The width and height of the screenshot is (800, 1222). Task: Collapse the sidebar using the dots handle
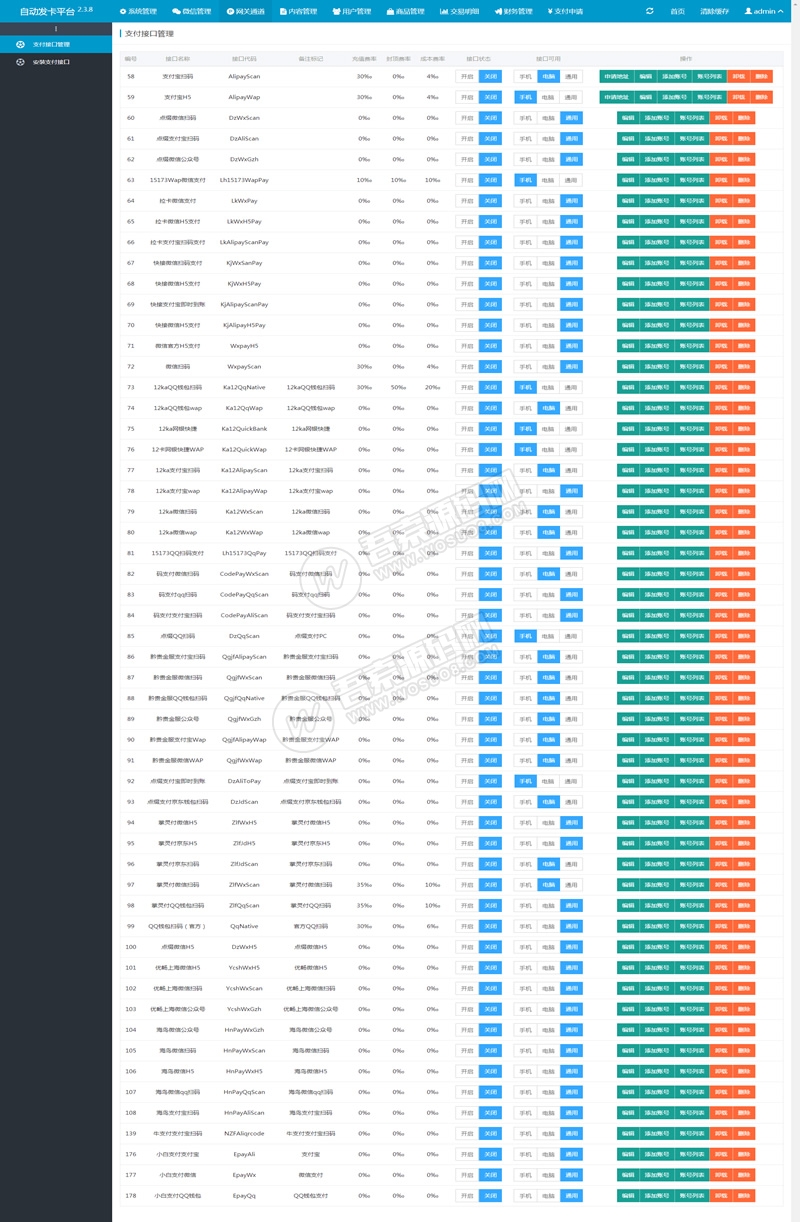coord(56,29)
